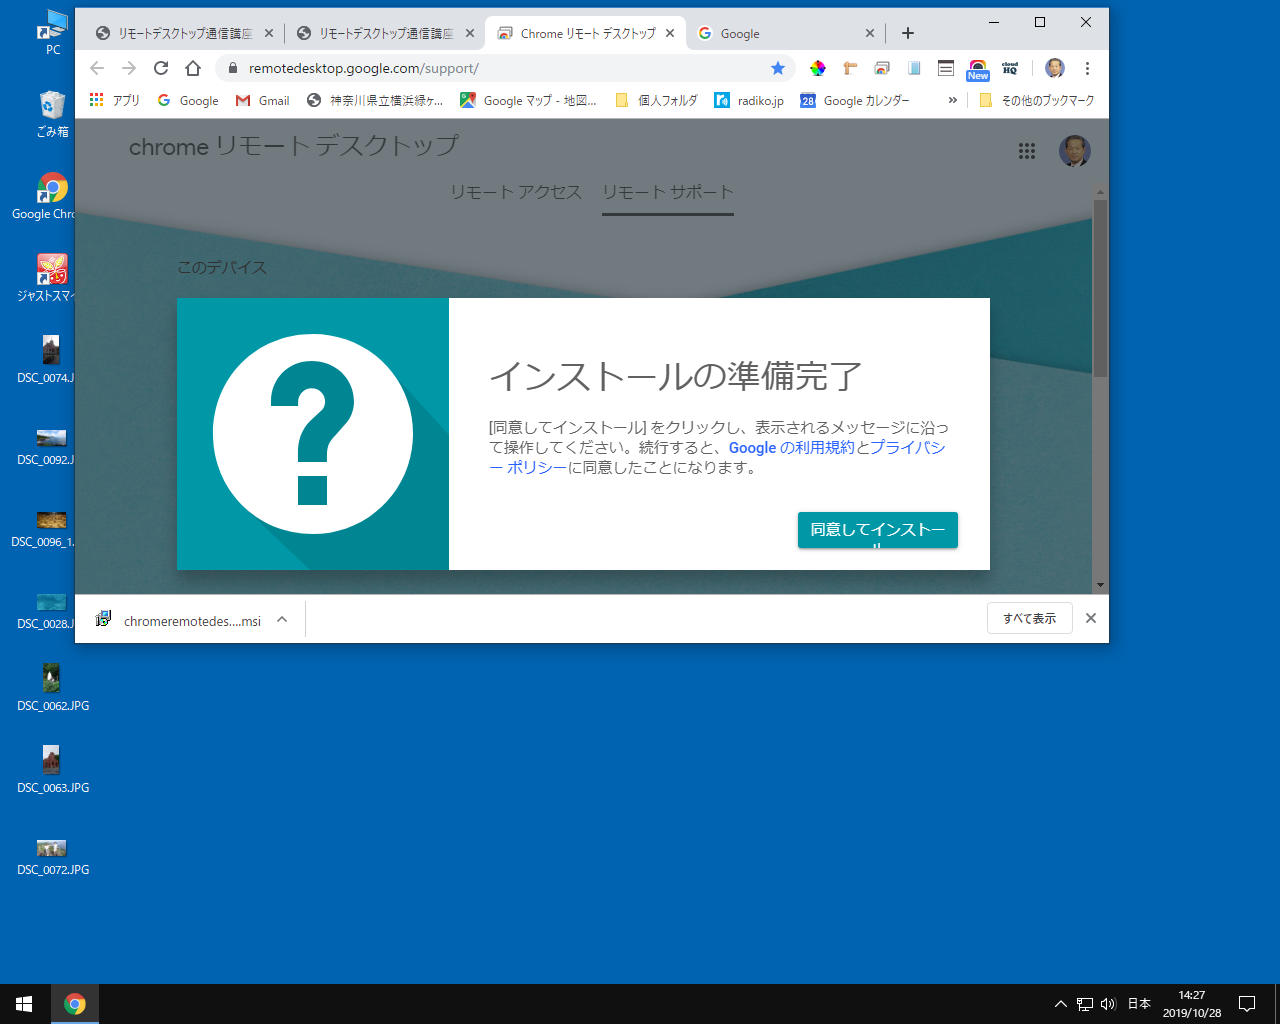
Task: Open the アプリ bookmarks shortcut
Action: click(115, 100)
